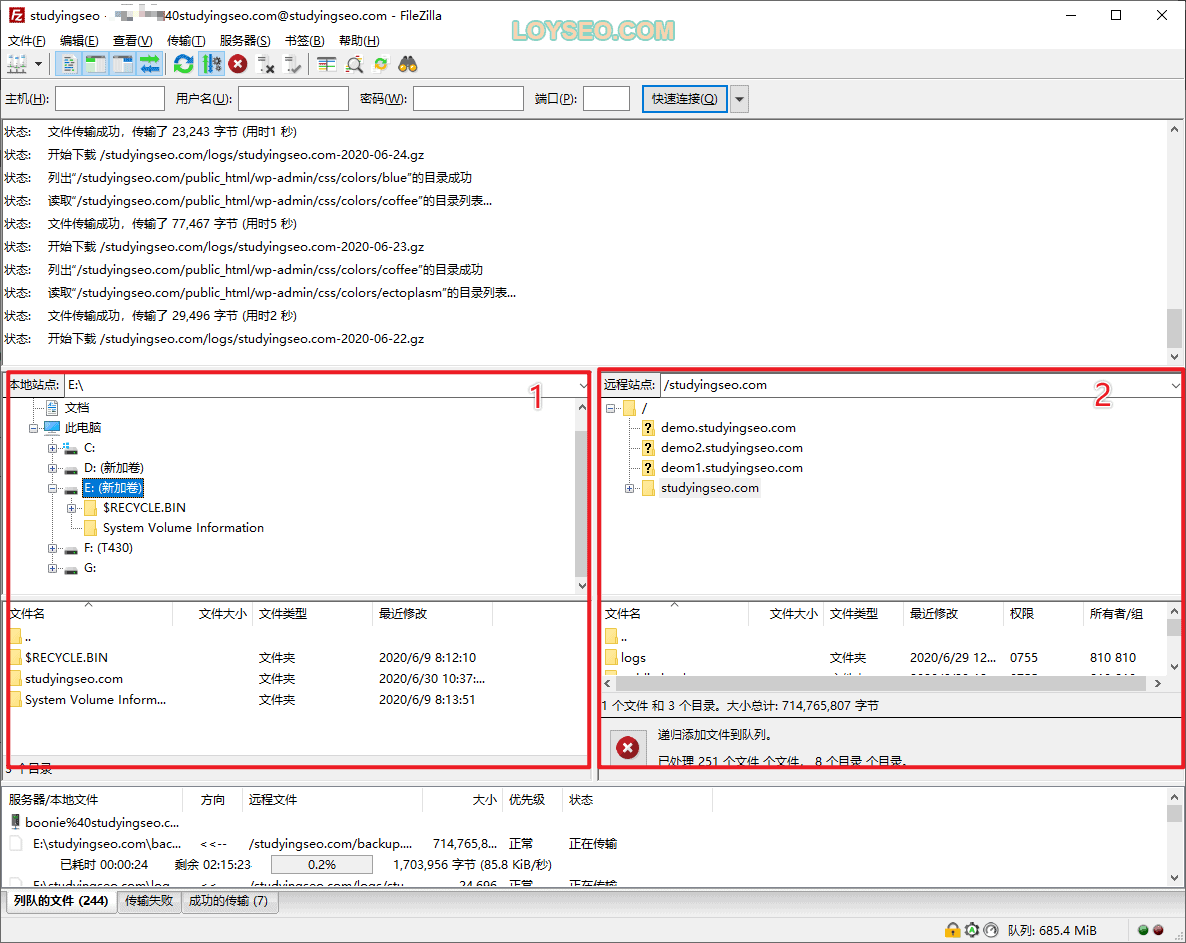This screenshot has height=943, width=1186.
Task: Focus the 端口(P) port field
Action: coord(607,98)
